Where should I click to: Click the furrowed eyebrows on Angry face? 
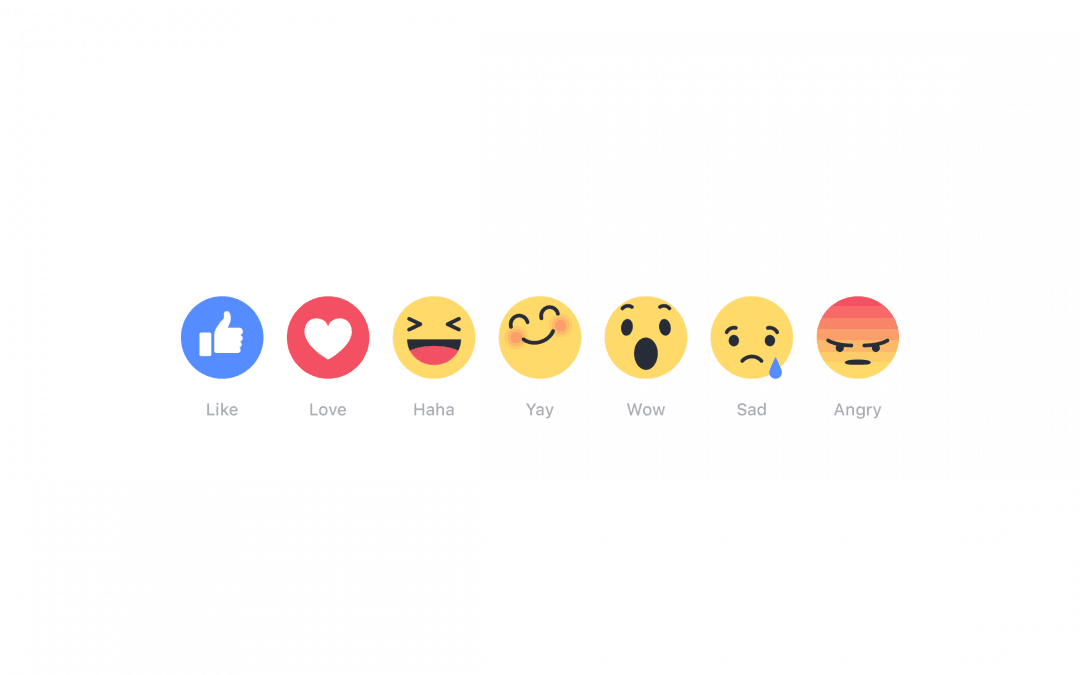[x=858, y=342]
